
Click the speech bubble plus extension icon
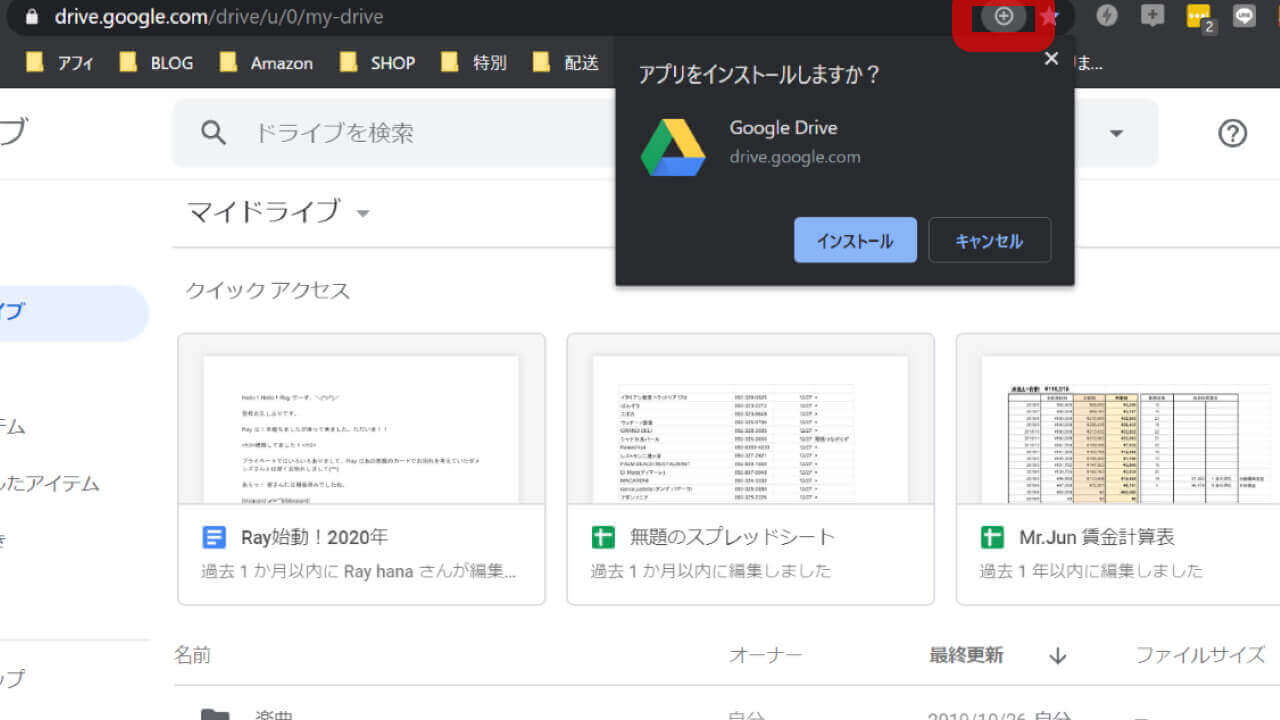point(1153,16)
